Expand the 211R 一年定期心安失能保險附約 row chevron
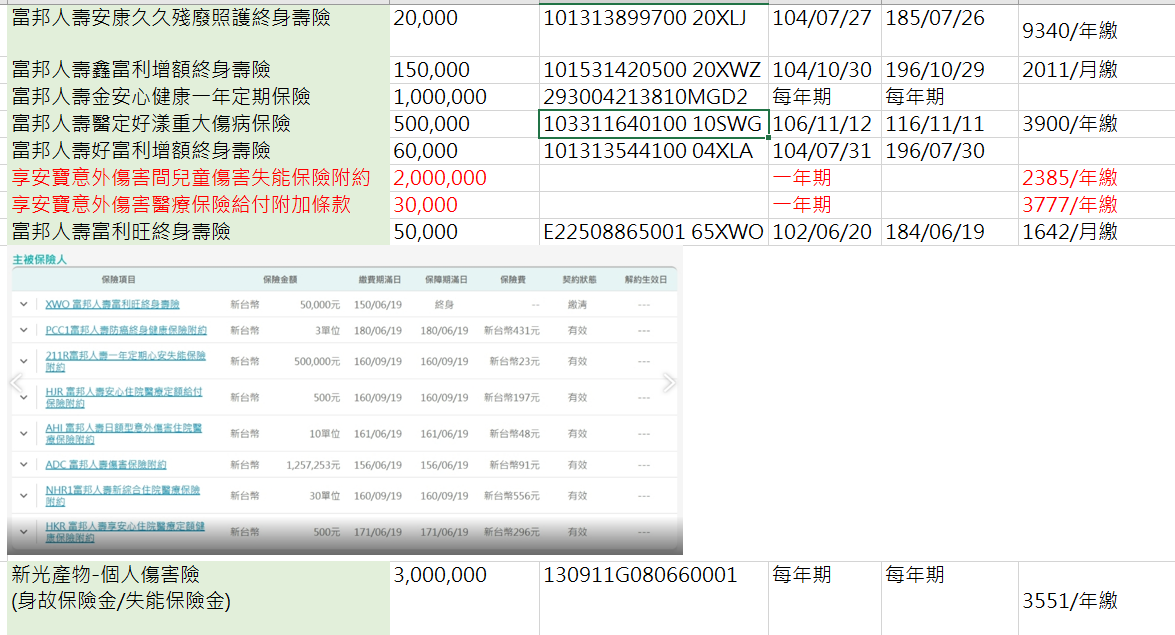1175x635 pixels. pyautogui.click(x=24, y=361)
